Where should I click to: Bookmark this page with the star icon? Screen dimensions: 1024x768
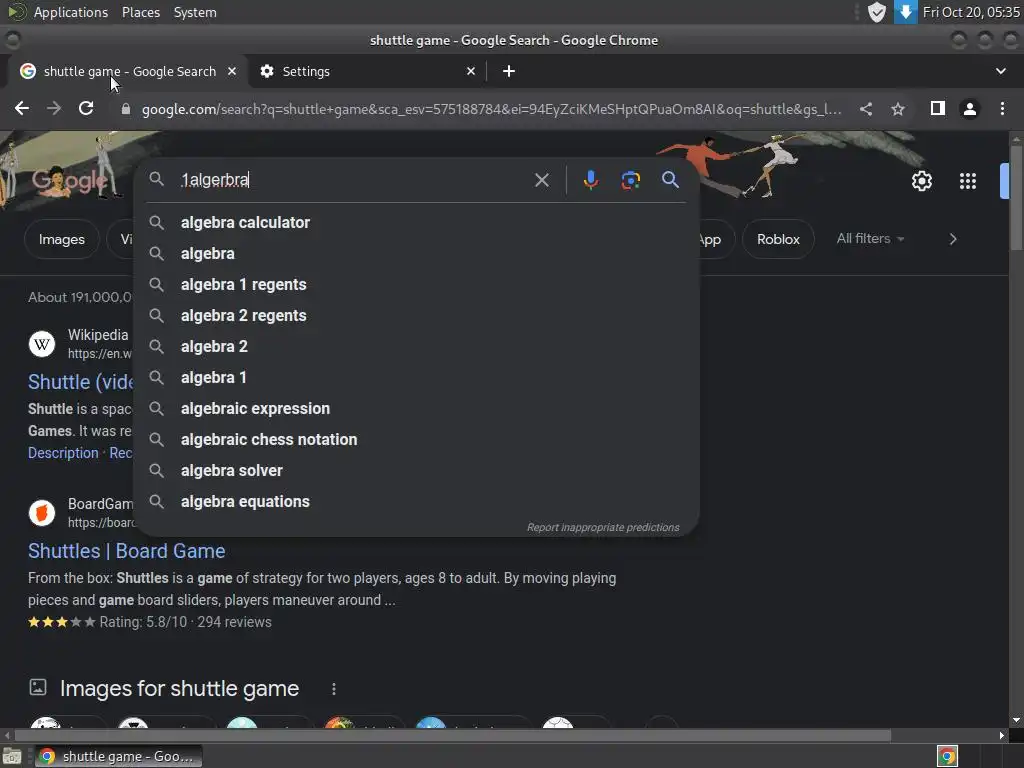coord(898,109)
